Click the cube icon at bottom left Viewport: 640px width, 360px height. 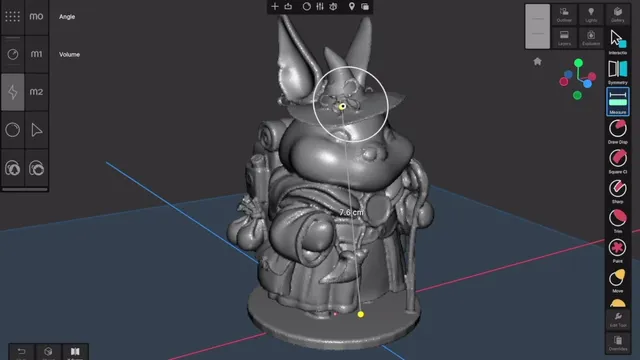[x=48, y=352]
